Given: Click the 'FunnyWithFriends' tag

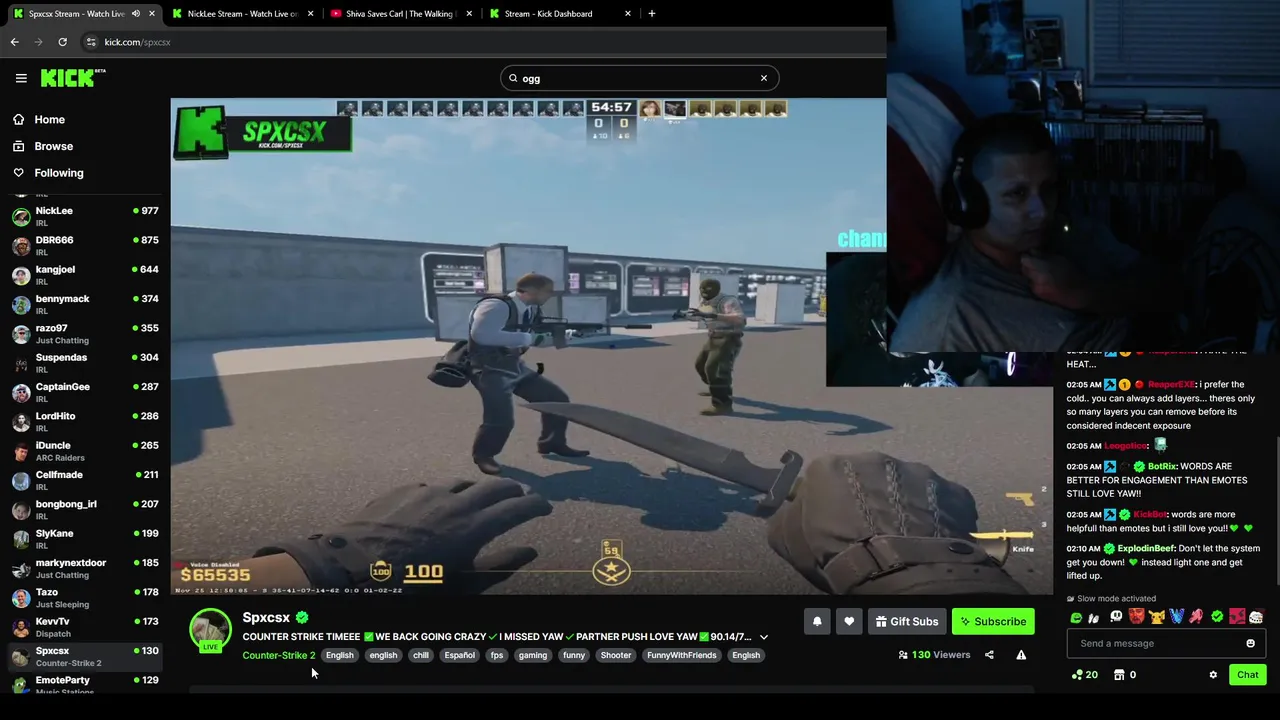Looking at the screenshot, I should coord(682,655).
